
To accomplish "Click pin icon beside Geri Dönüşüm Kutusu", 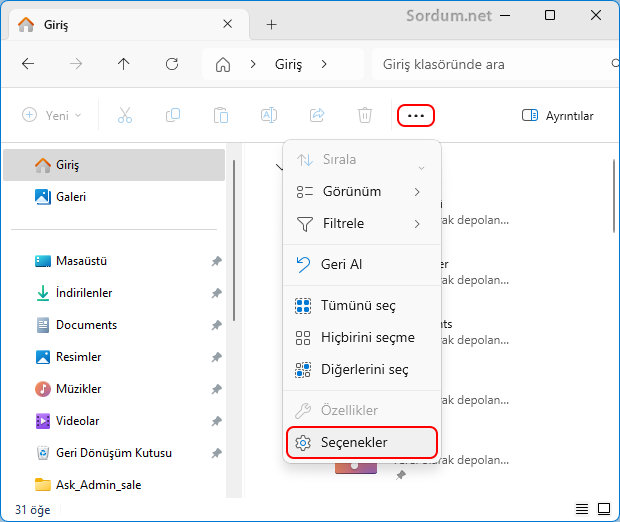I will [x=216, y=453].
